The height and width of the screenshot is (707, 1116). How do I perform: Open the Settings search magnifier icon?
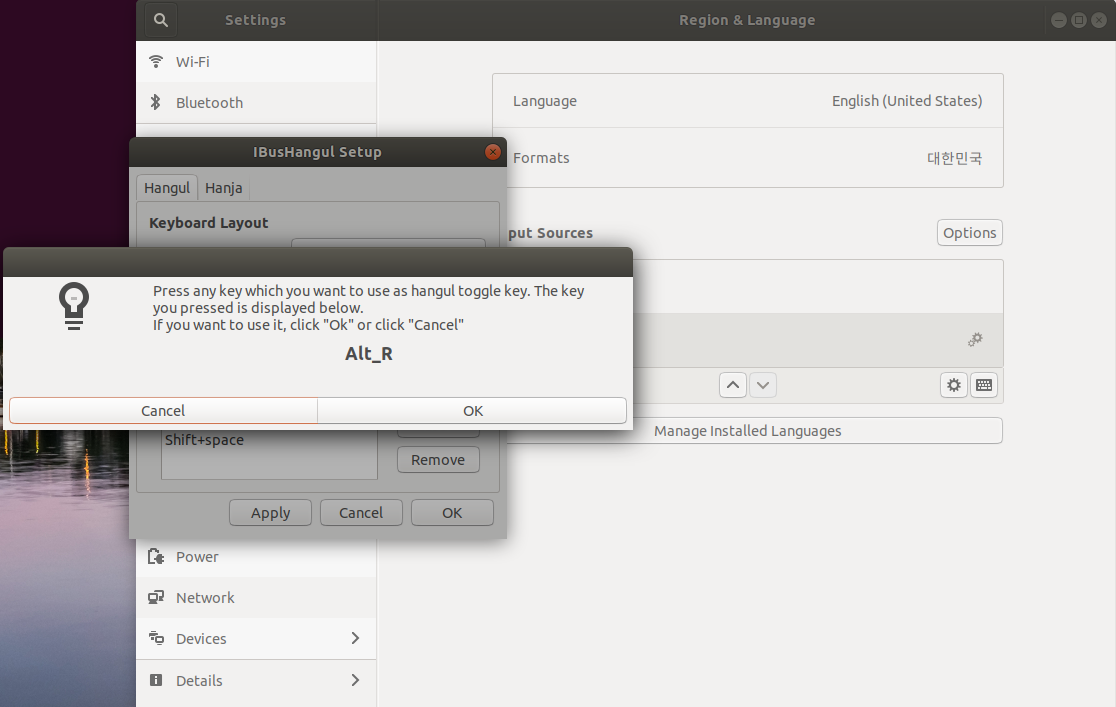pyautogui.click(x=161, y=20)
